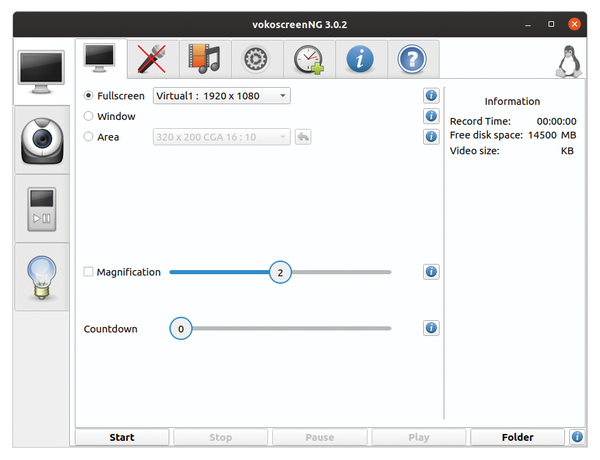Open the 320 x 200 CGA area size dropdown
The width and height of the screenshot is (600, 460).
(222, 137)
